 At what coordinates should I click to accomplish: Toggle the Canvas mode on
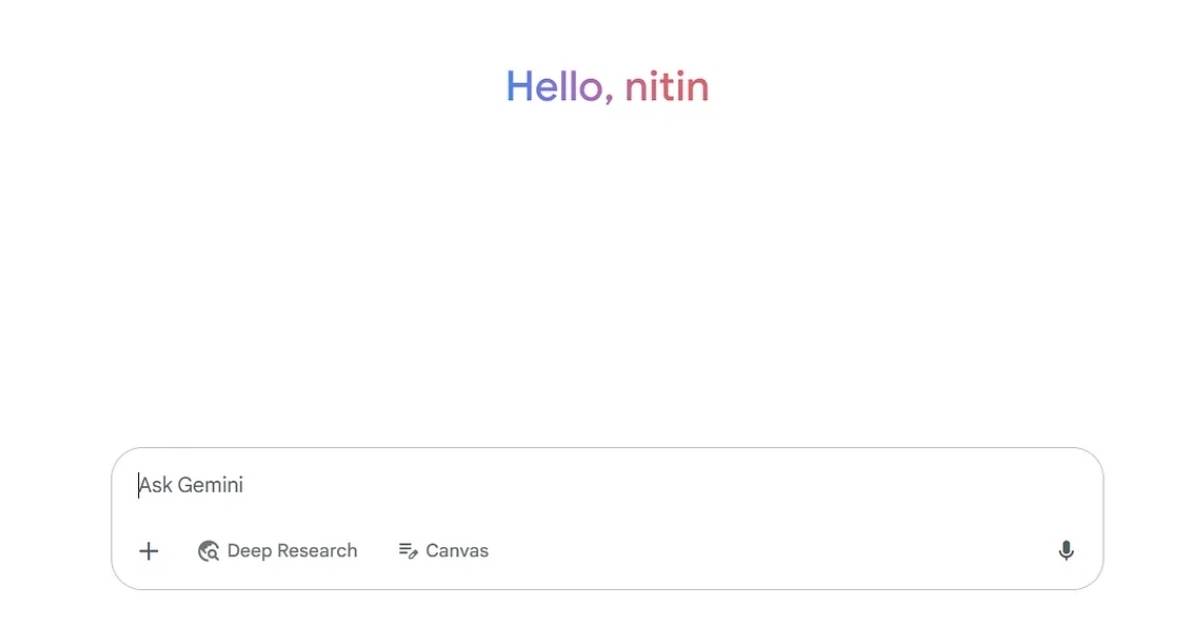(444, 551)
